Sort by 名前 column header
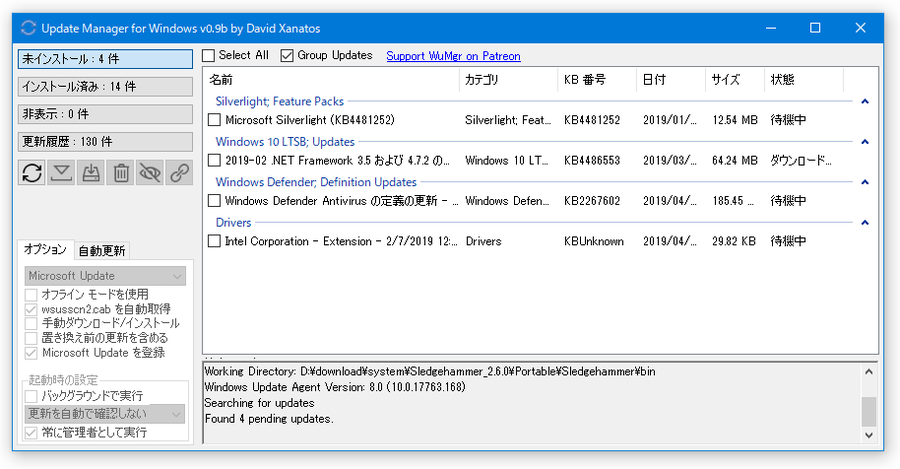 pos(332,80)
